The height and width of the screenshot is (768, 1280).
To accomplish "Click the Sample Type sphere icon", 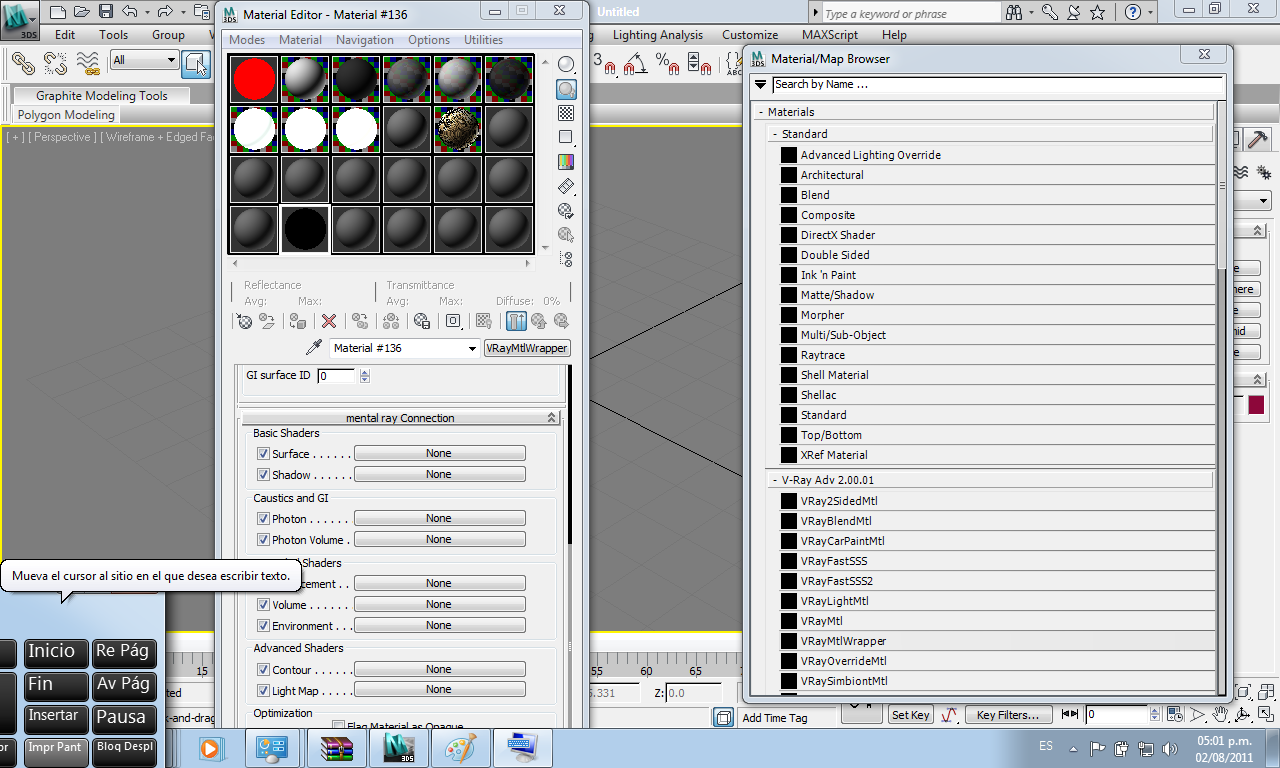I will point(566,65).
